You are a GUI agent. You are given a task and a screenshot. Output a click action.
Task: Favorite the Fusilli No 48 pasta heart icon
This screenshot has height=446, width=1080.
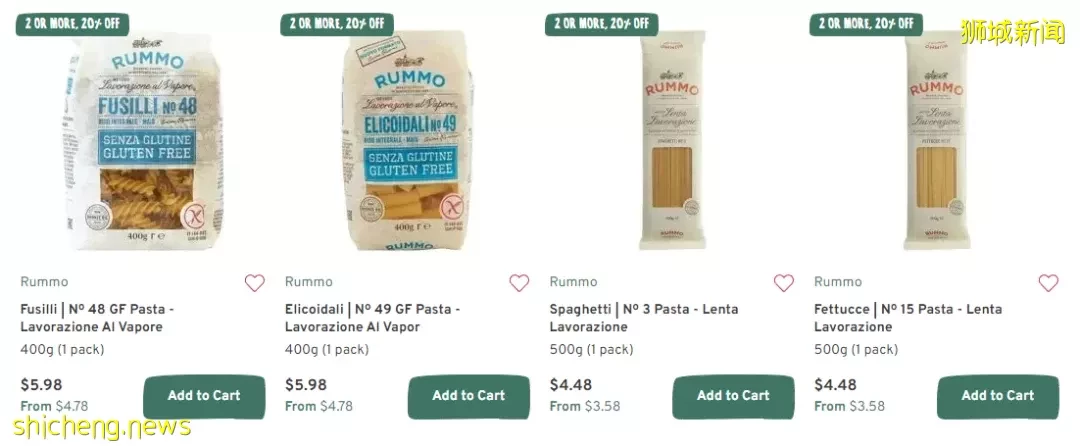point(255,283)
